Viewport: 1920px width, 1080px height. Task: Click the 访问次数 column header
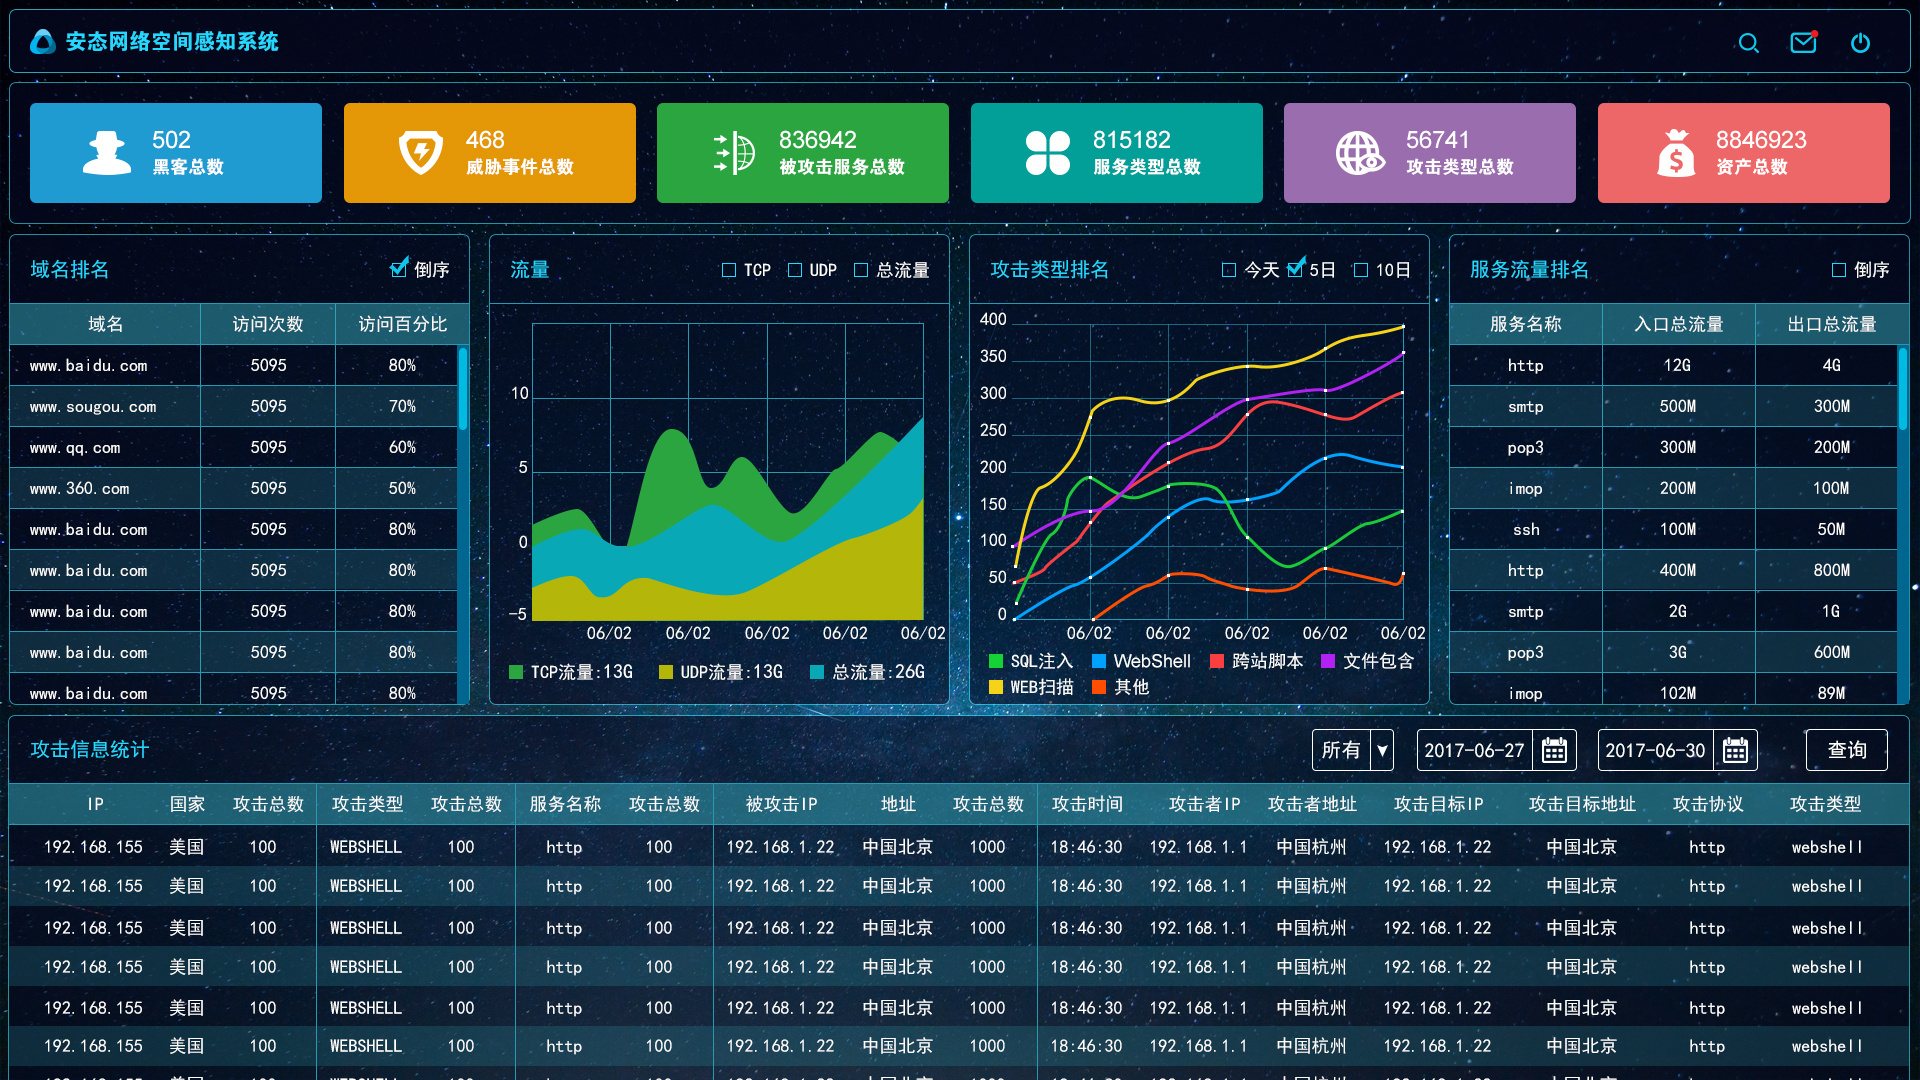268,324
